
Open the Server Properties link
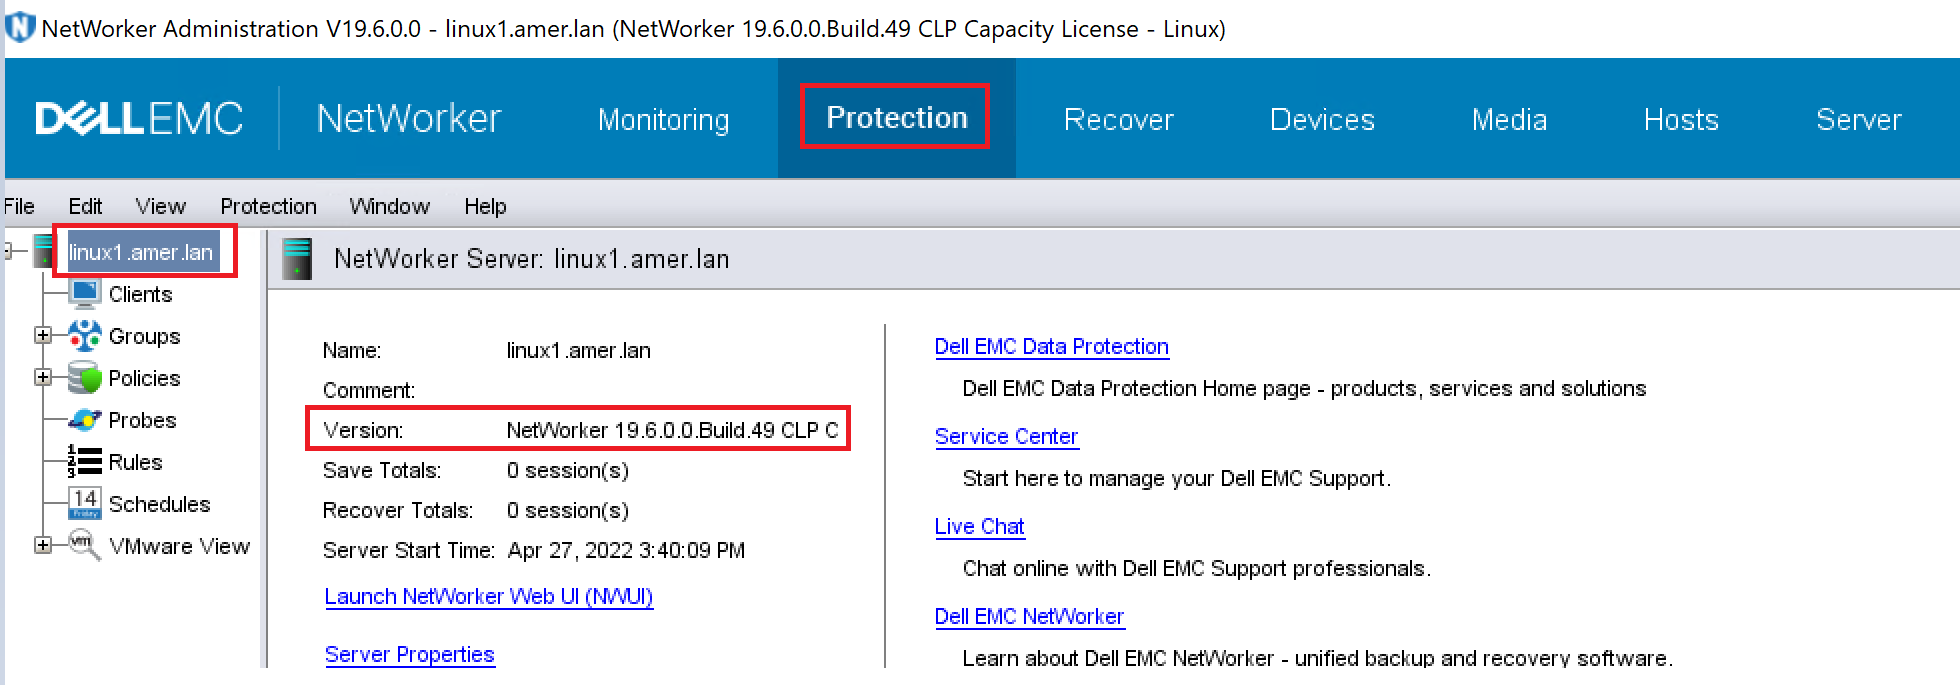coord(409,655)
